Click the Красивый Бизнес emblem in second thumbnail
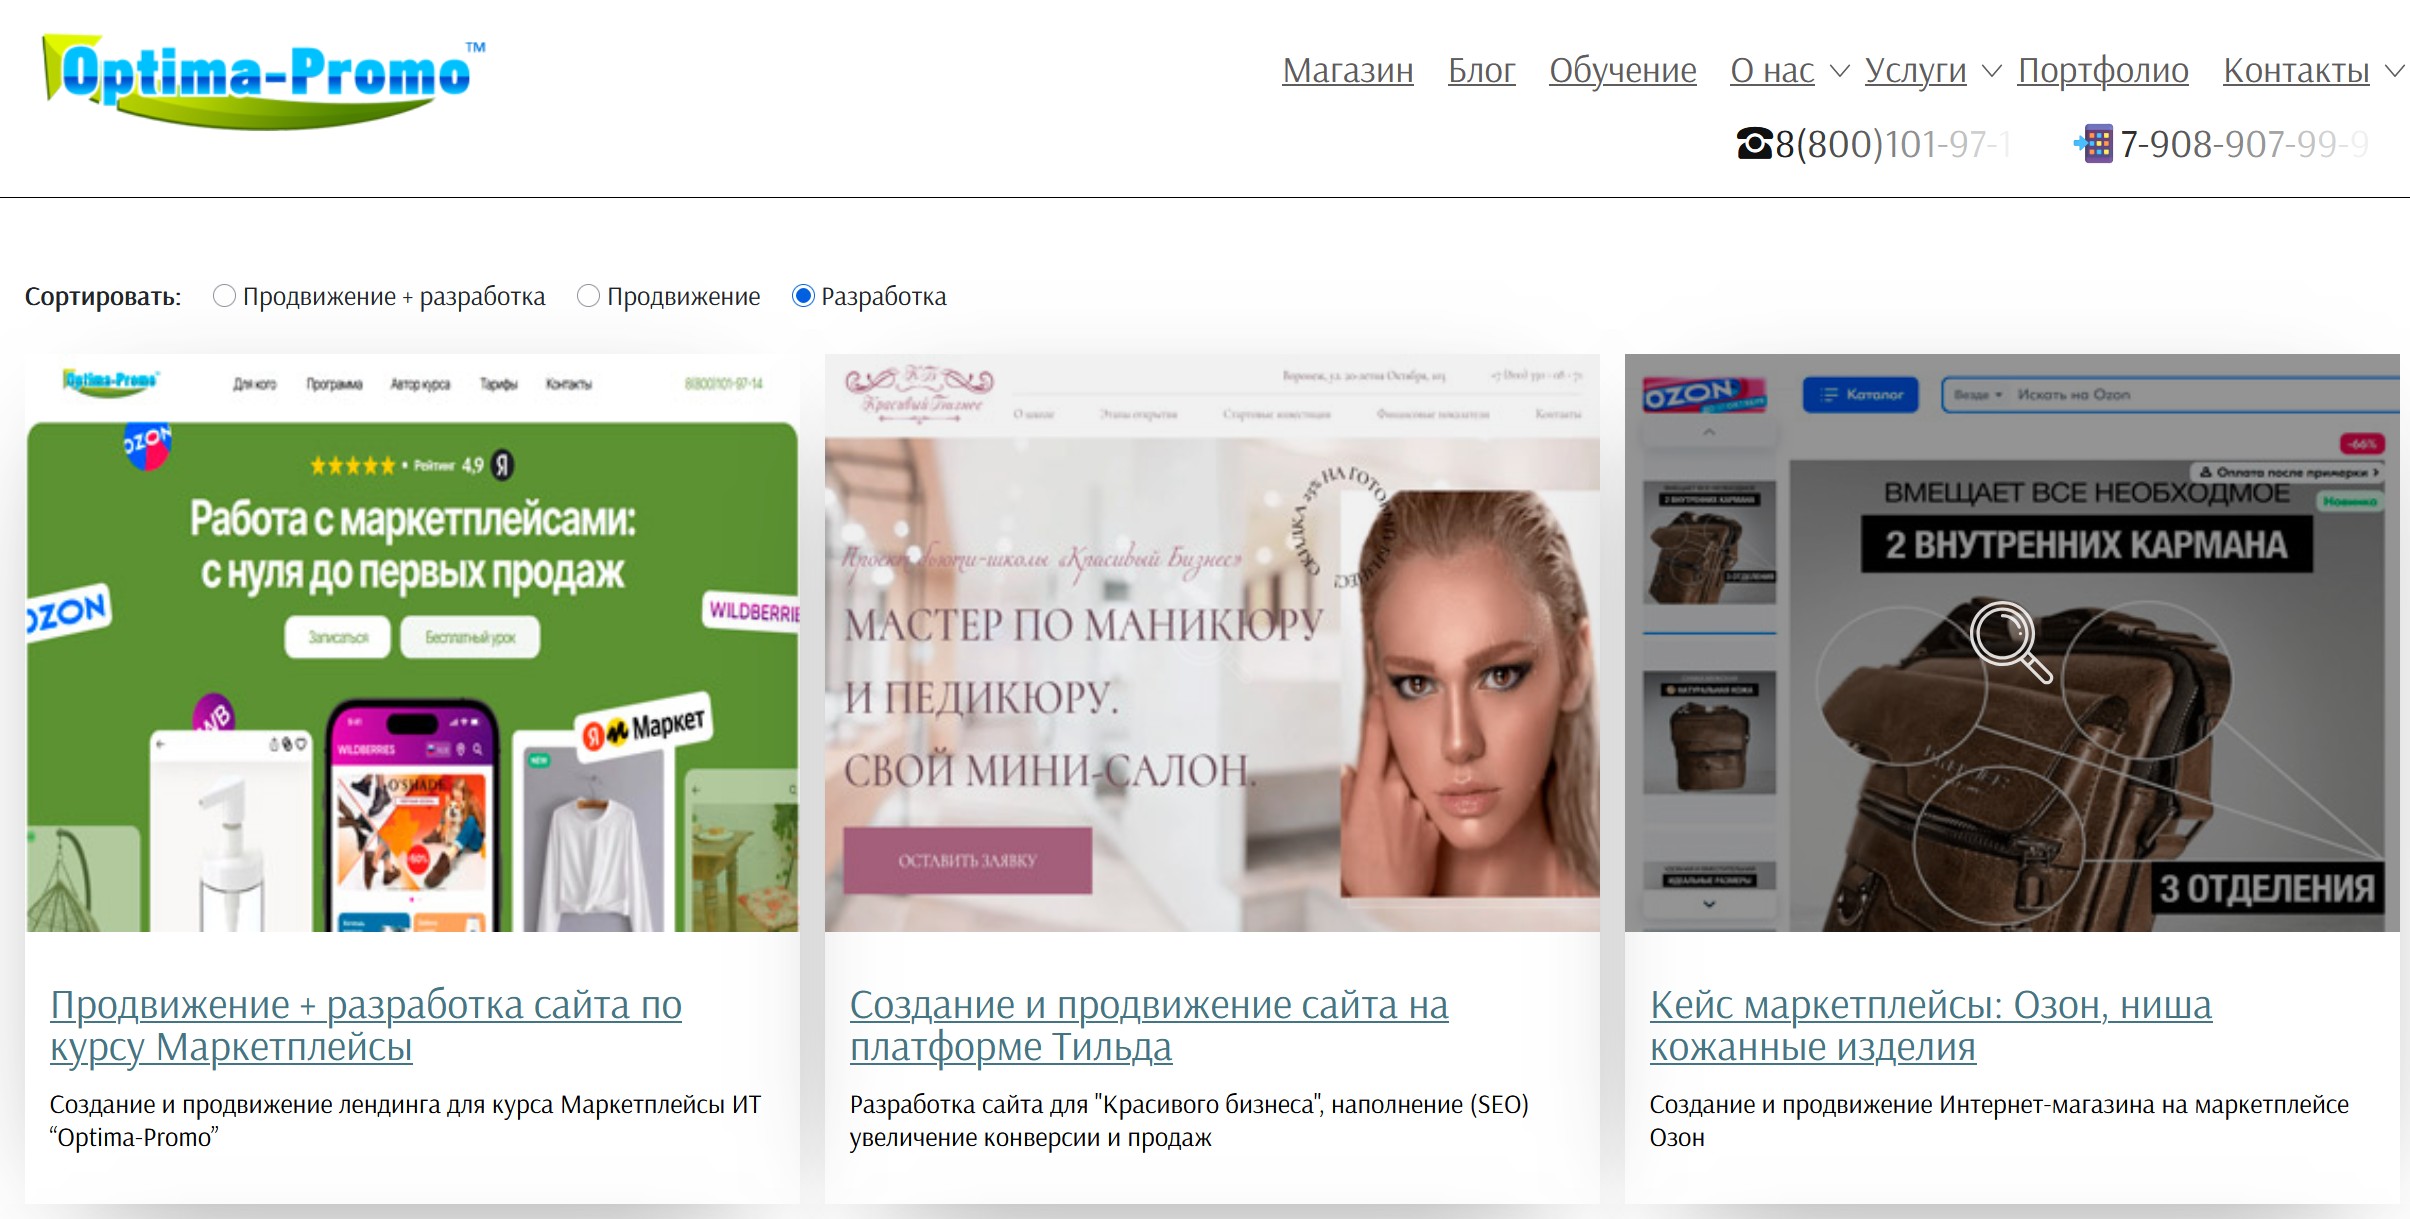This screenshot has width=2410, height=1219. click(x=919, y=391)
